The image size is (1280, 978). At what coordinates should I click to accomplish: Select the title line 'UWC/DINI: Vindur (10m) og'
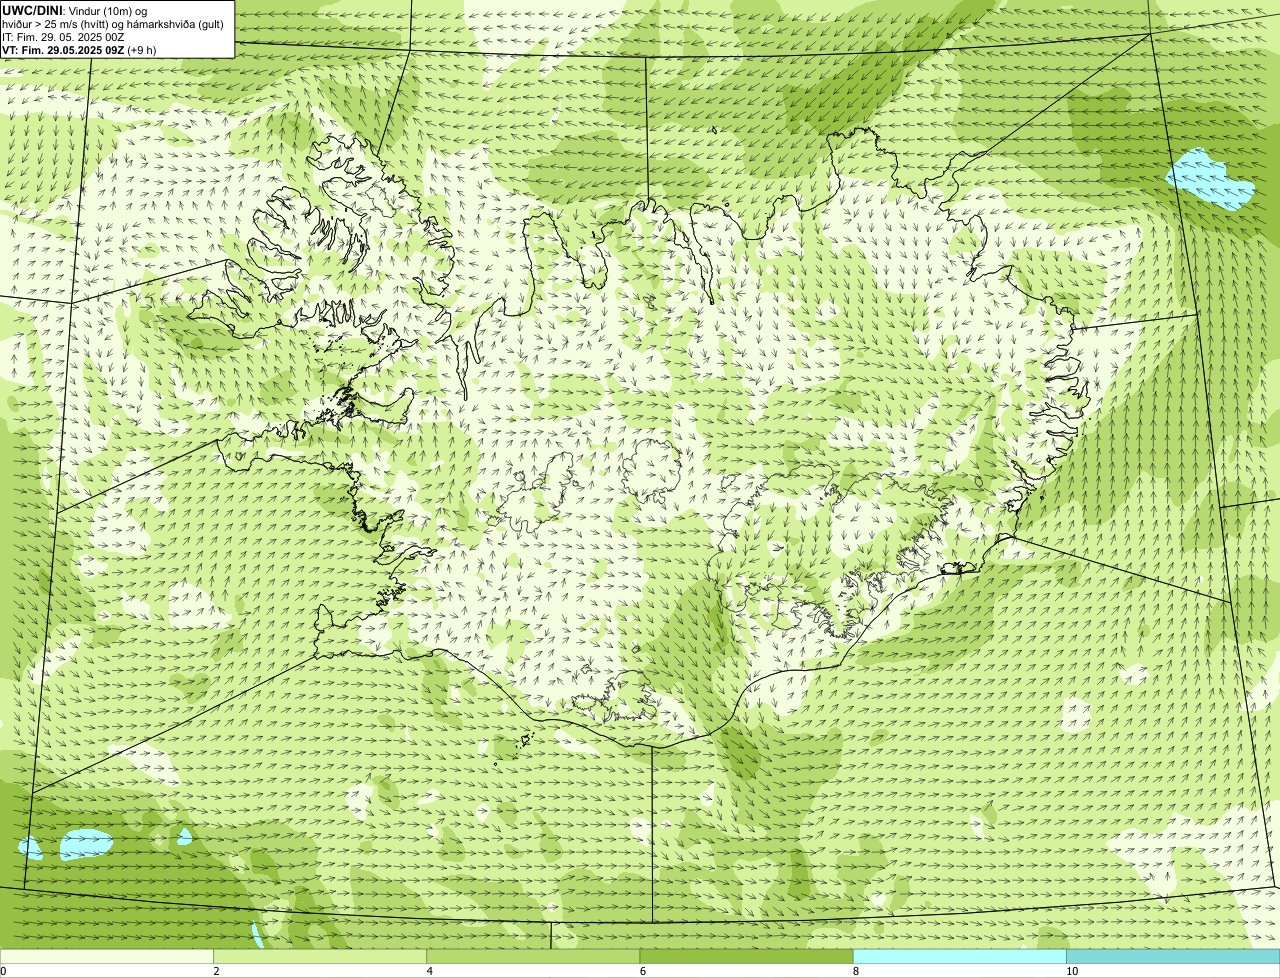coord(75,10)
